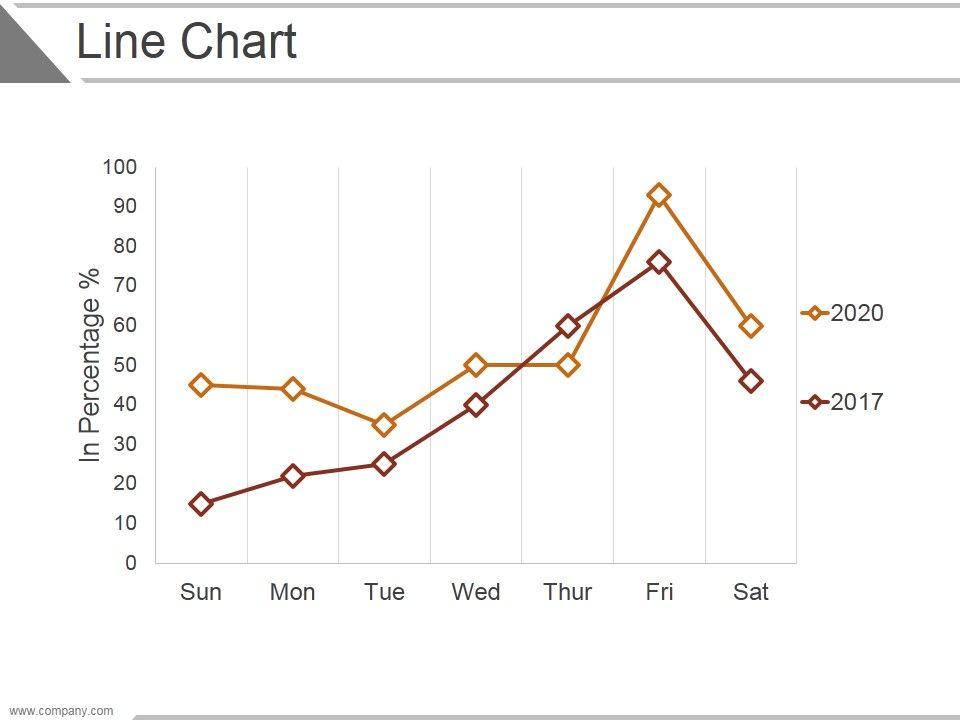Click the 2017 Thursday diamond marker
Screen dimensions: 960x720
click(x=568, y=325)
